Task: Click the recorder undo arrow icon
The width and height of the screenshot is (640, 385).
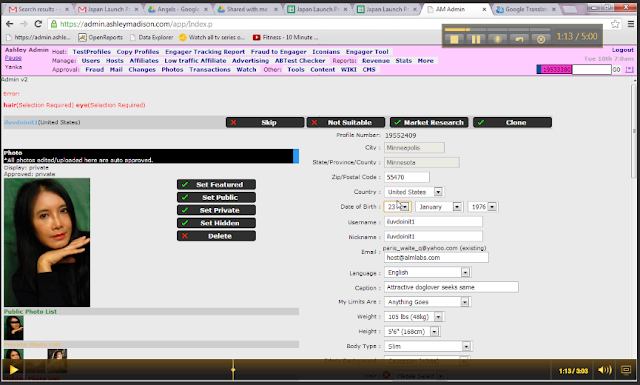Action: (519, 39)
